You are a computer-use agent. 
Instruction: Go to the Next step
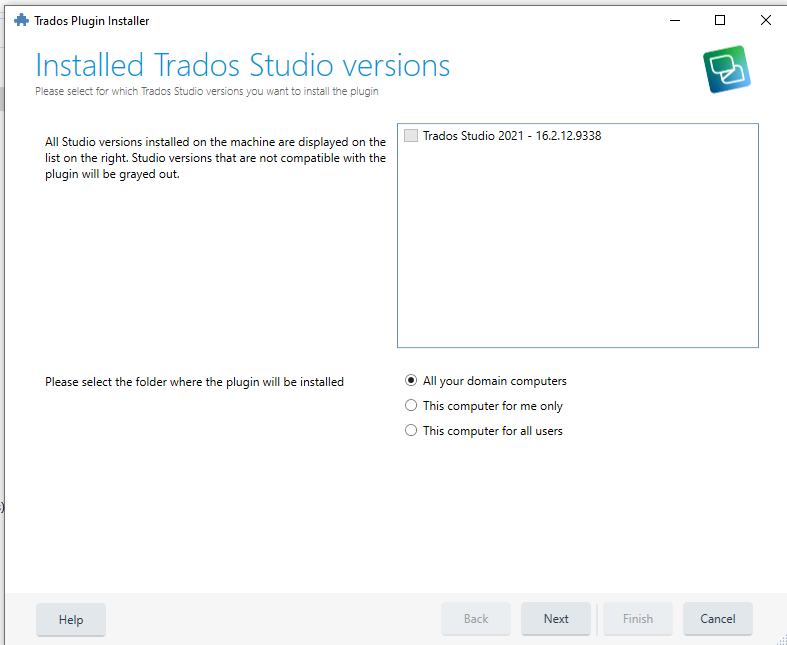pos(556,619)
